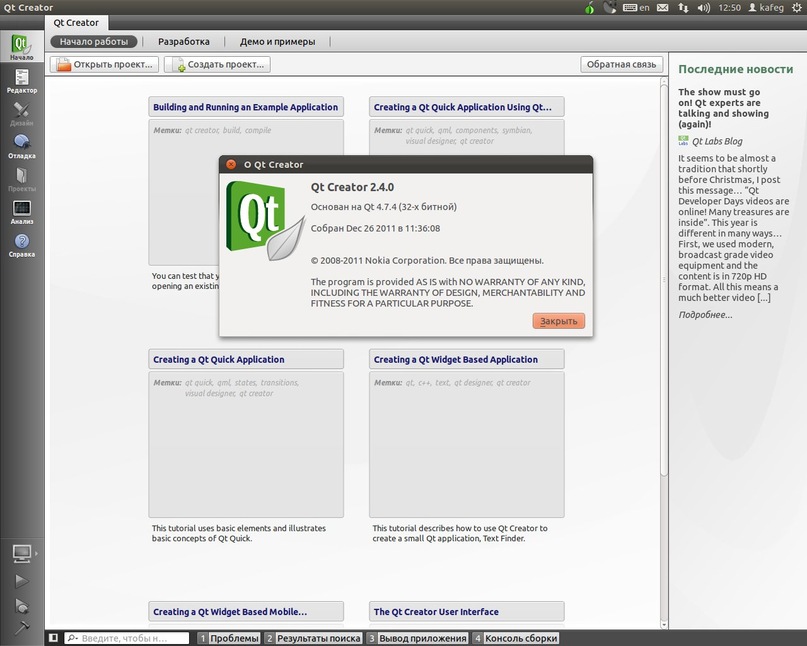This screenshot has width=807, height=646.
Task: Open the Qt Labs Blog link
Action: [717, 141]
